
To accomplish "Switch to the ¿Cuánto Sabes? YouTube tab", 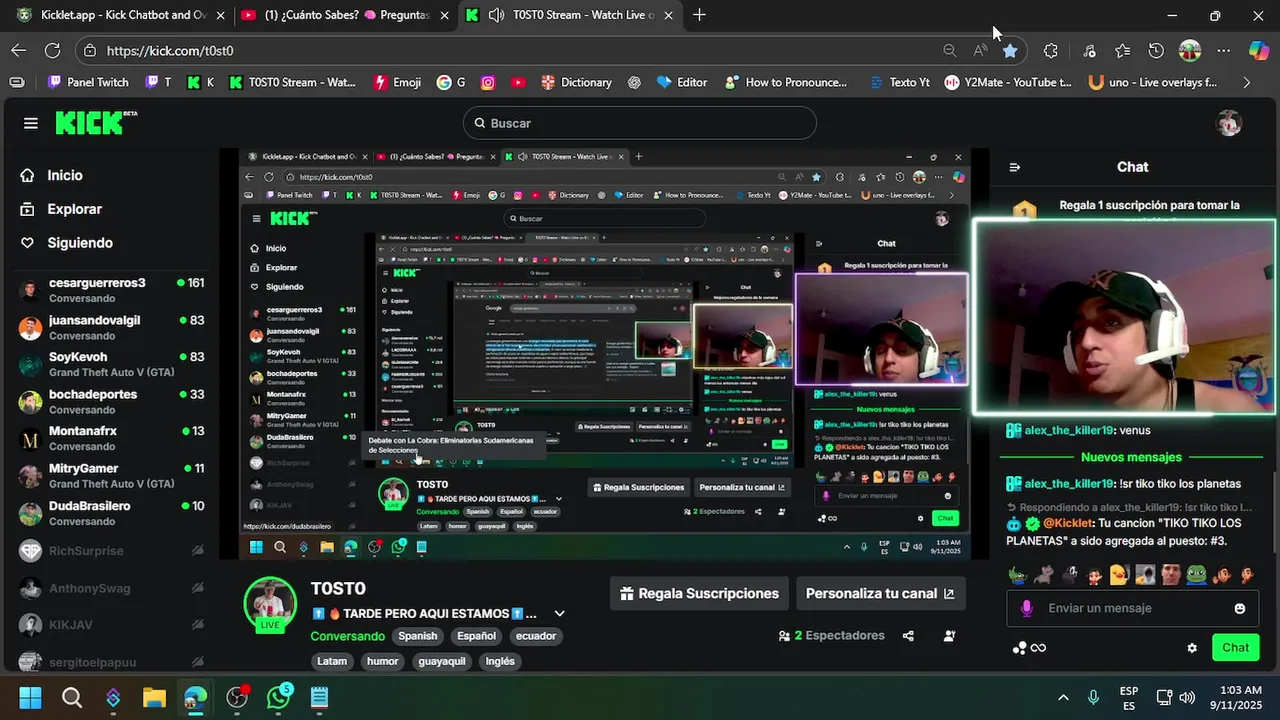I will click(x=346, y=15).
